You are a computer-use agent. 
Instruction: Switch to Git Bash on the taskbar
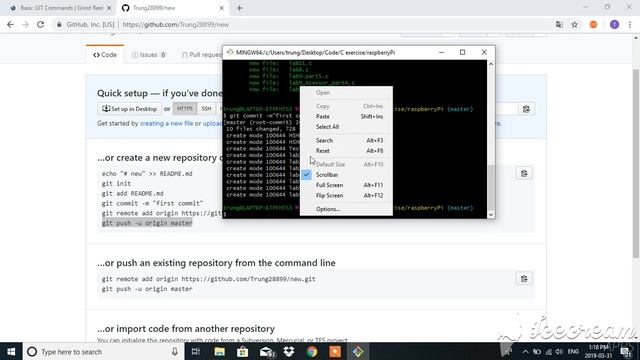[x=358, y=351]
